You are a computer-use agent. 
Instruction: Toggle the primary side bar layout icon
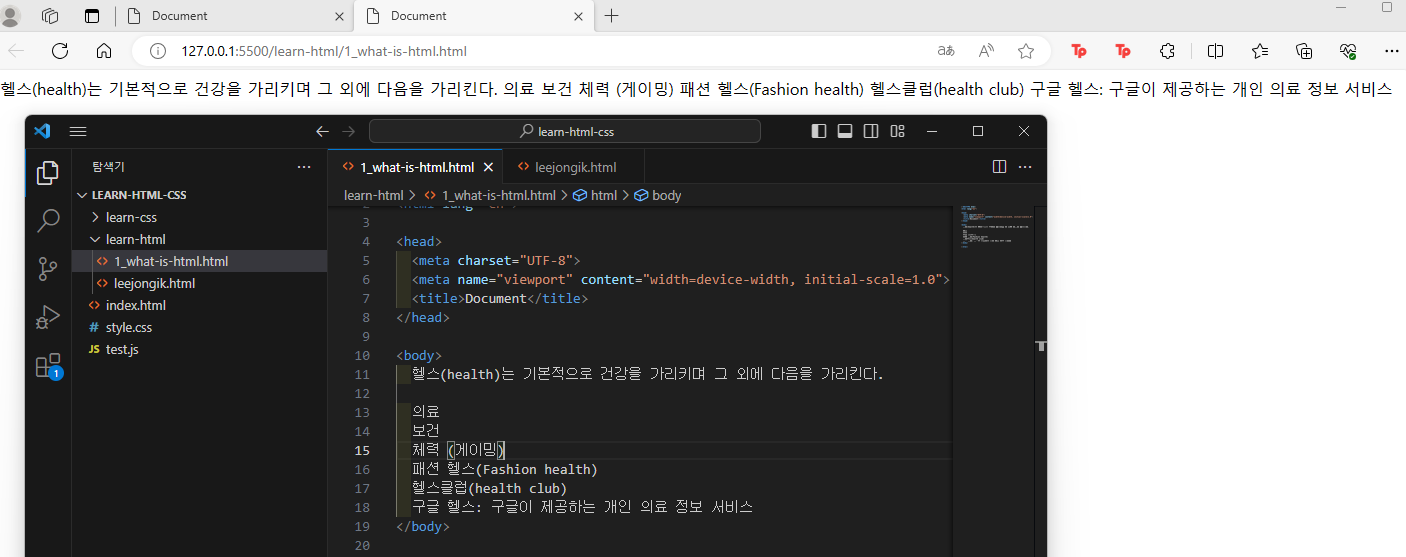tap(819, 131)
